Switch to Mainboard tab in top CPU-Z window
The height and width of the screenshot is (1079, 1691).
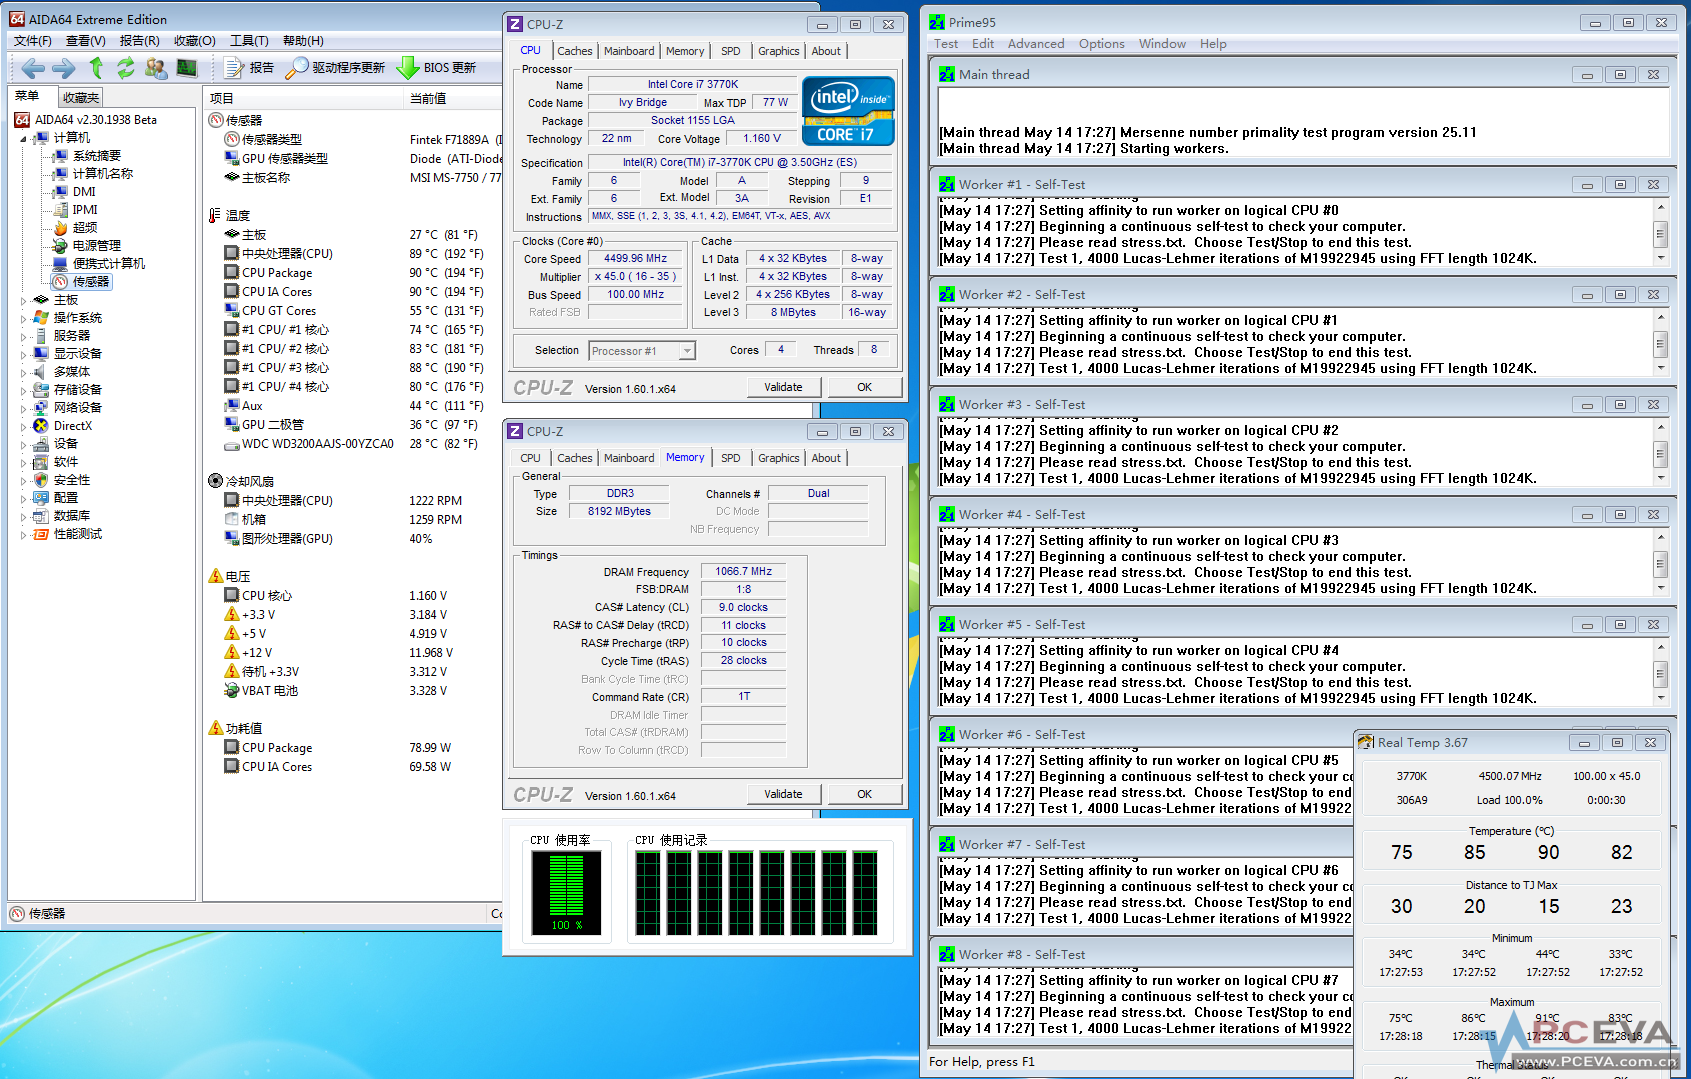[x=629, y=51]
